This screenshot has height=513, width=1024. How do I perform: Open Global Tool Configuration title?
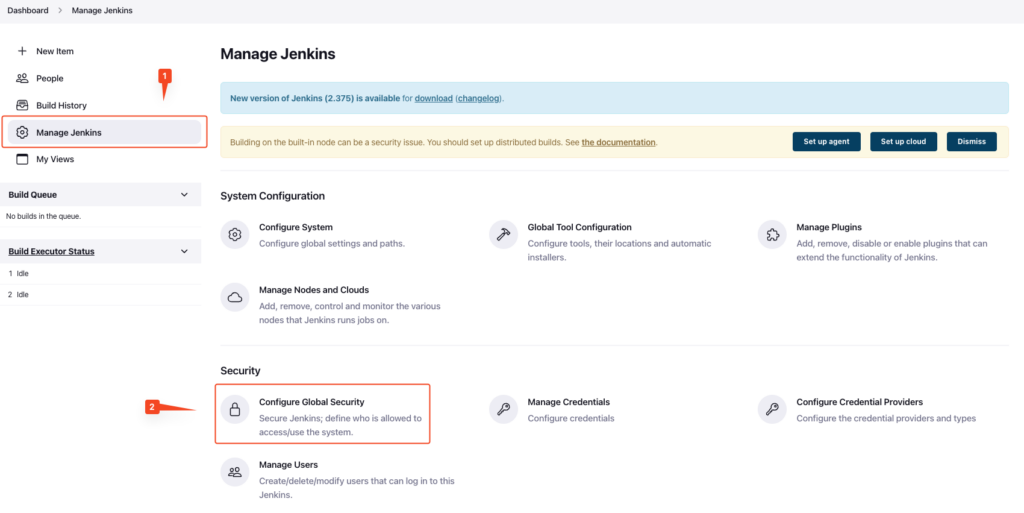(579, 227)
